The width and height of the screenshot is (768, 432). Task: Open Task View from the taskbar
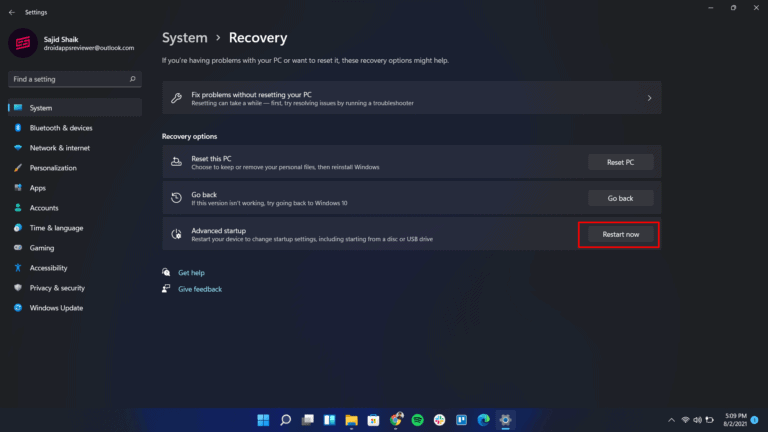click(x=308, y=420)
